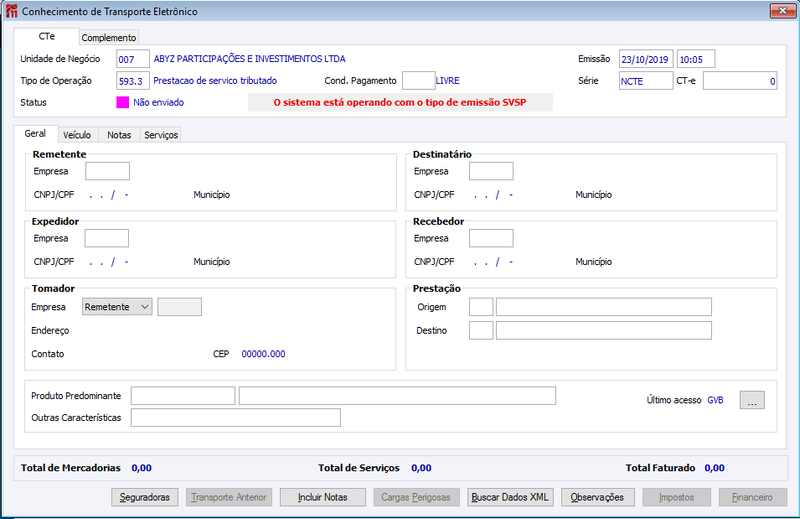The image size is (800, 519).
Task: Go to the Serviços tab
Action: [161, 135]
